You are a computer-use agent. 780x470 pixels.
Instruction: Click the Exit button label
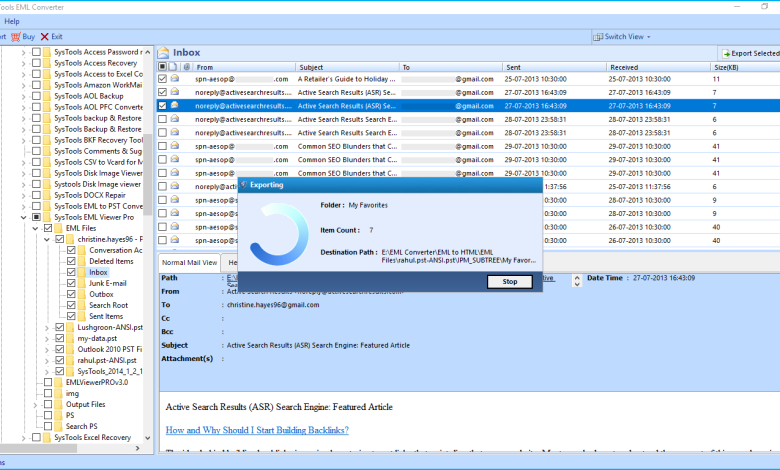point(57,37)
